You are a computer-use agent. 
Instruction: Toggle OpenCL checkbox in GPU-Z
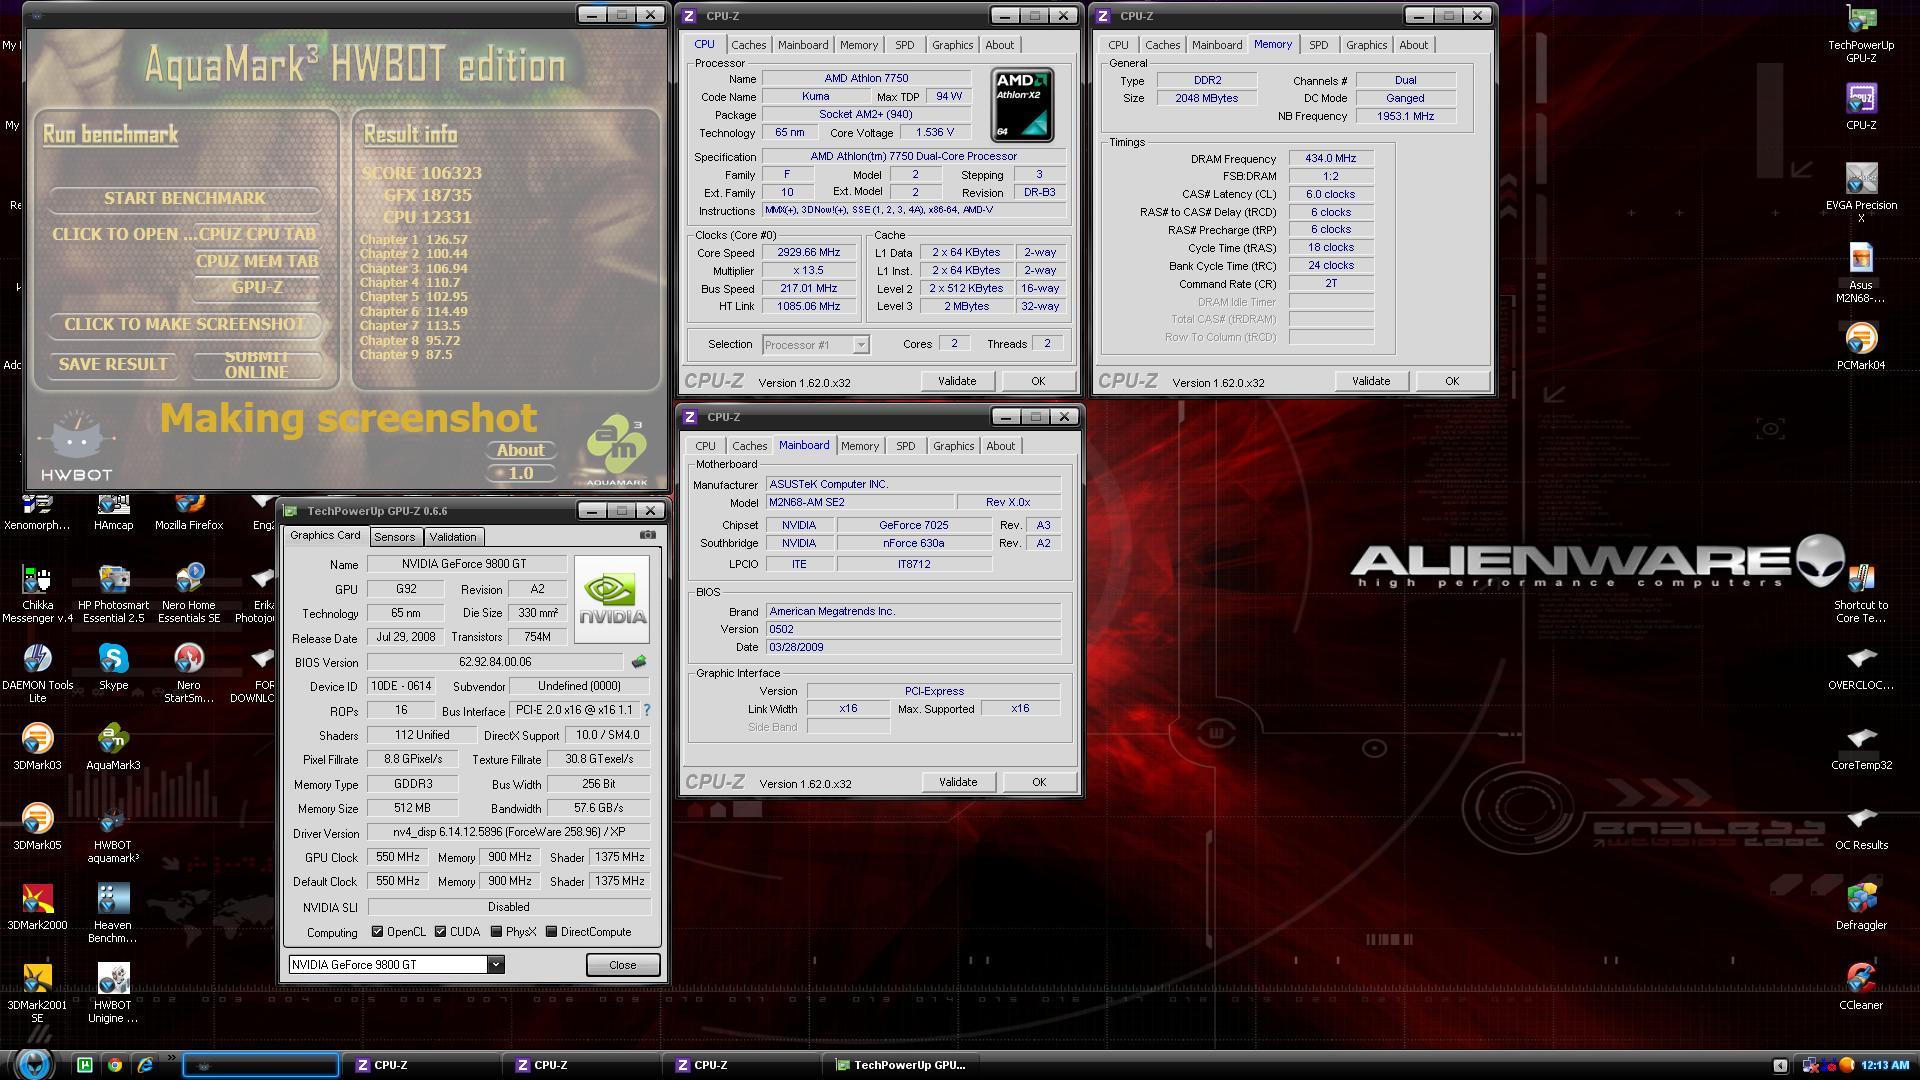tap(377, 932)
